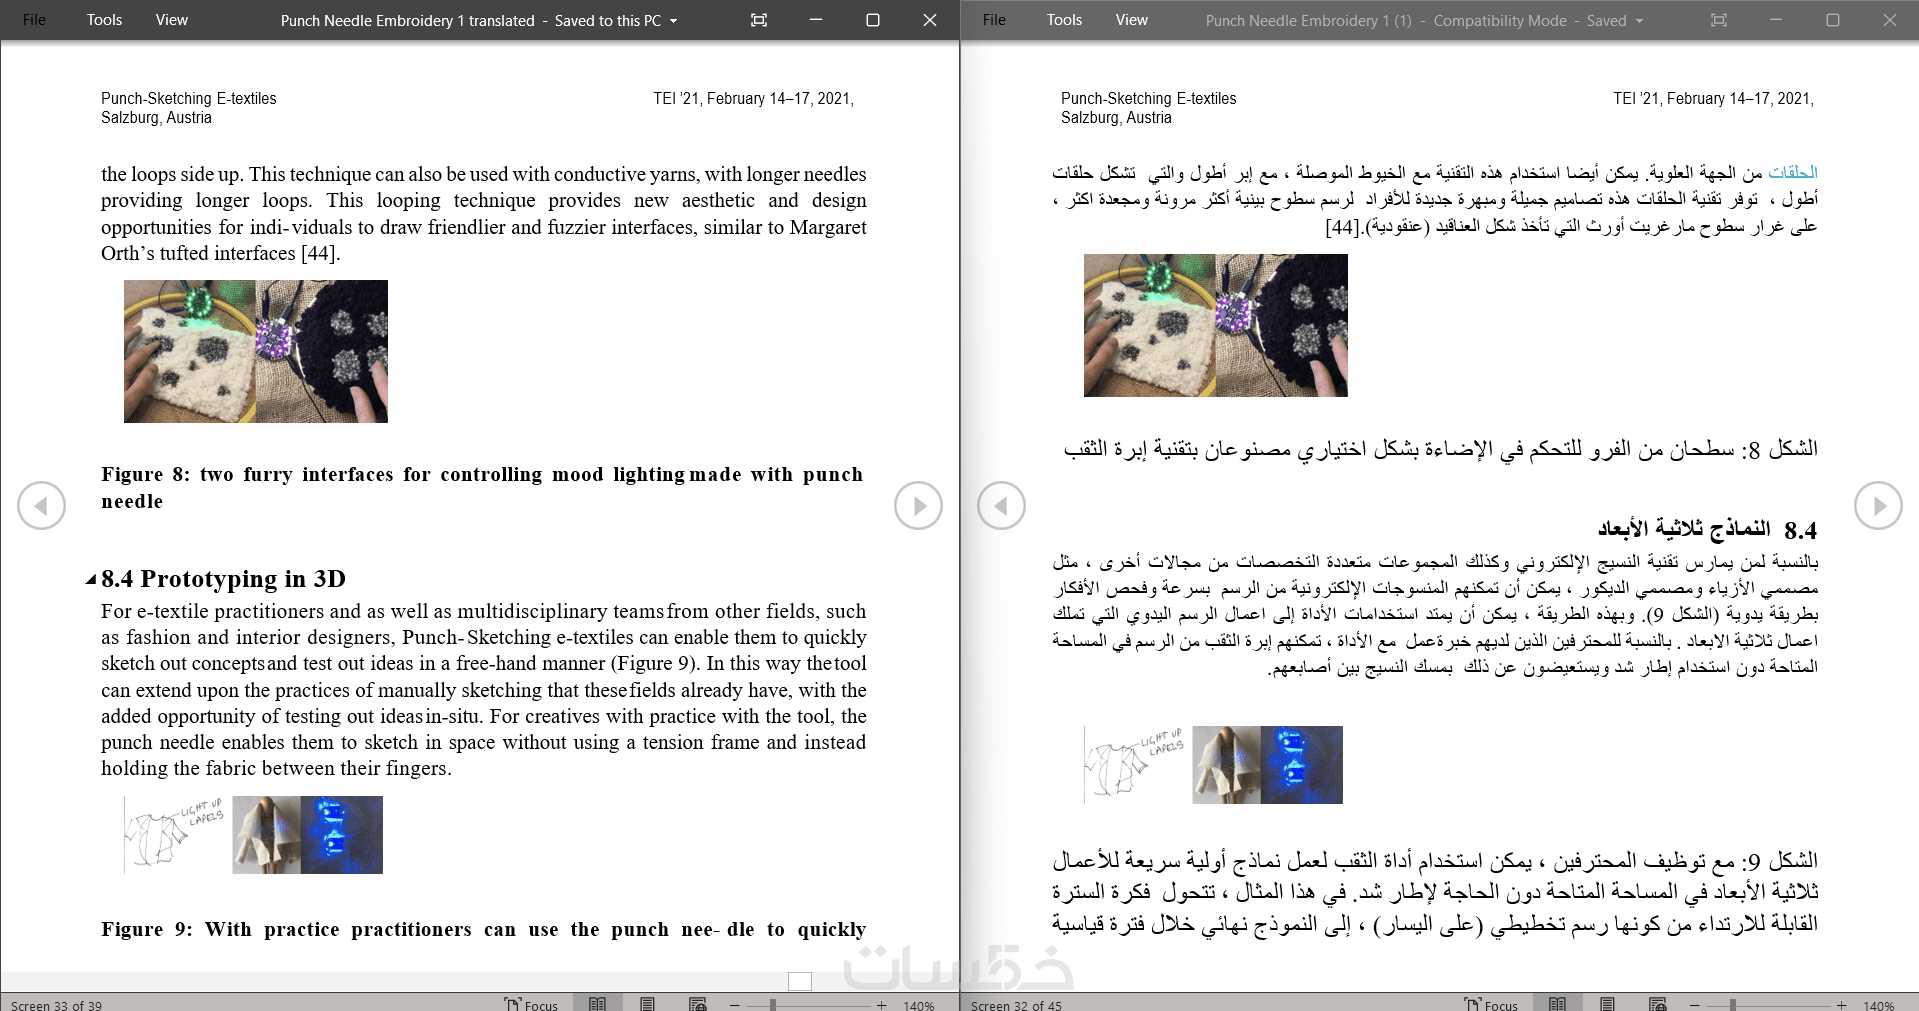Screen dimensions: 1919x1011
Task: Click zoom in plus in left status bar
Action: pyautogui.click(x=881, y=1005)
